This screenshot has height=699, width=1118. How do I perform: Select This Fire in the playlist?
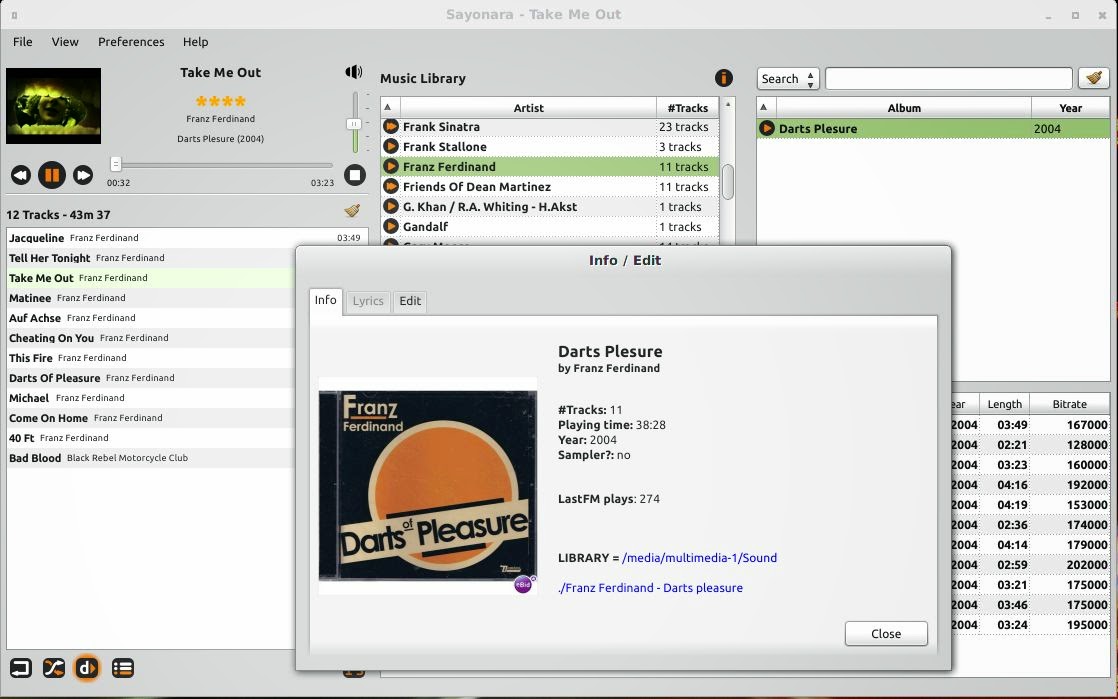point(151,357)
